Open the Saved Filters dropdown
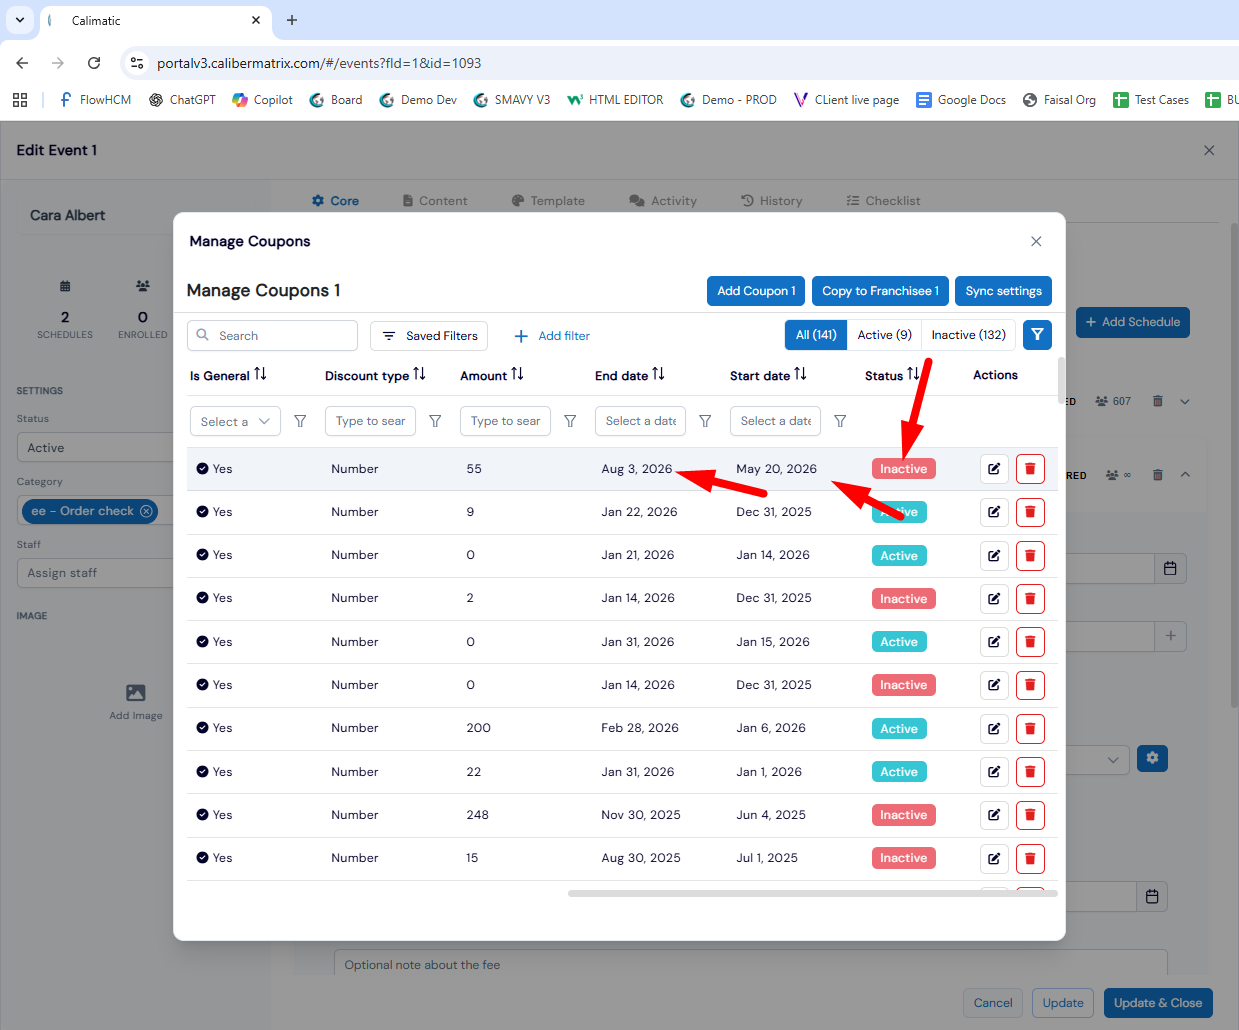This screenshot has height=1030, width=1239. tap(429, 336)
